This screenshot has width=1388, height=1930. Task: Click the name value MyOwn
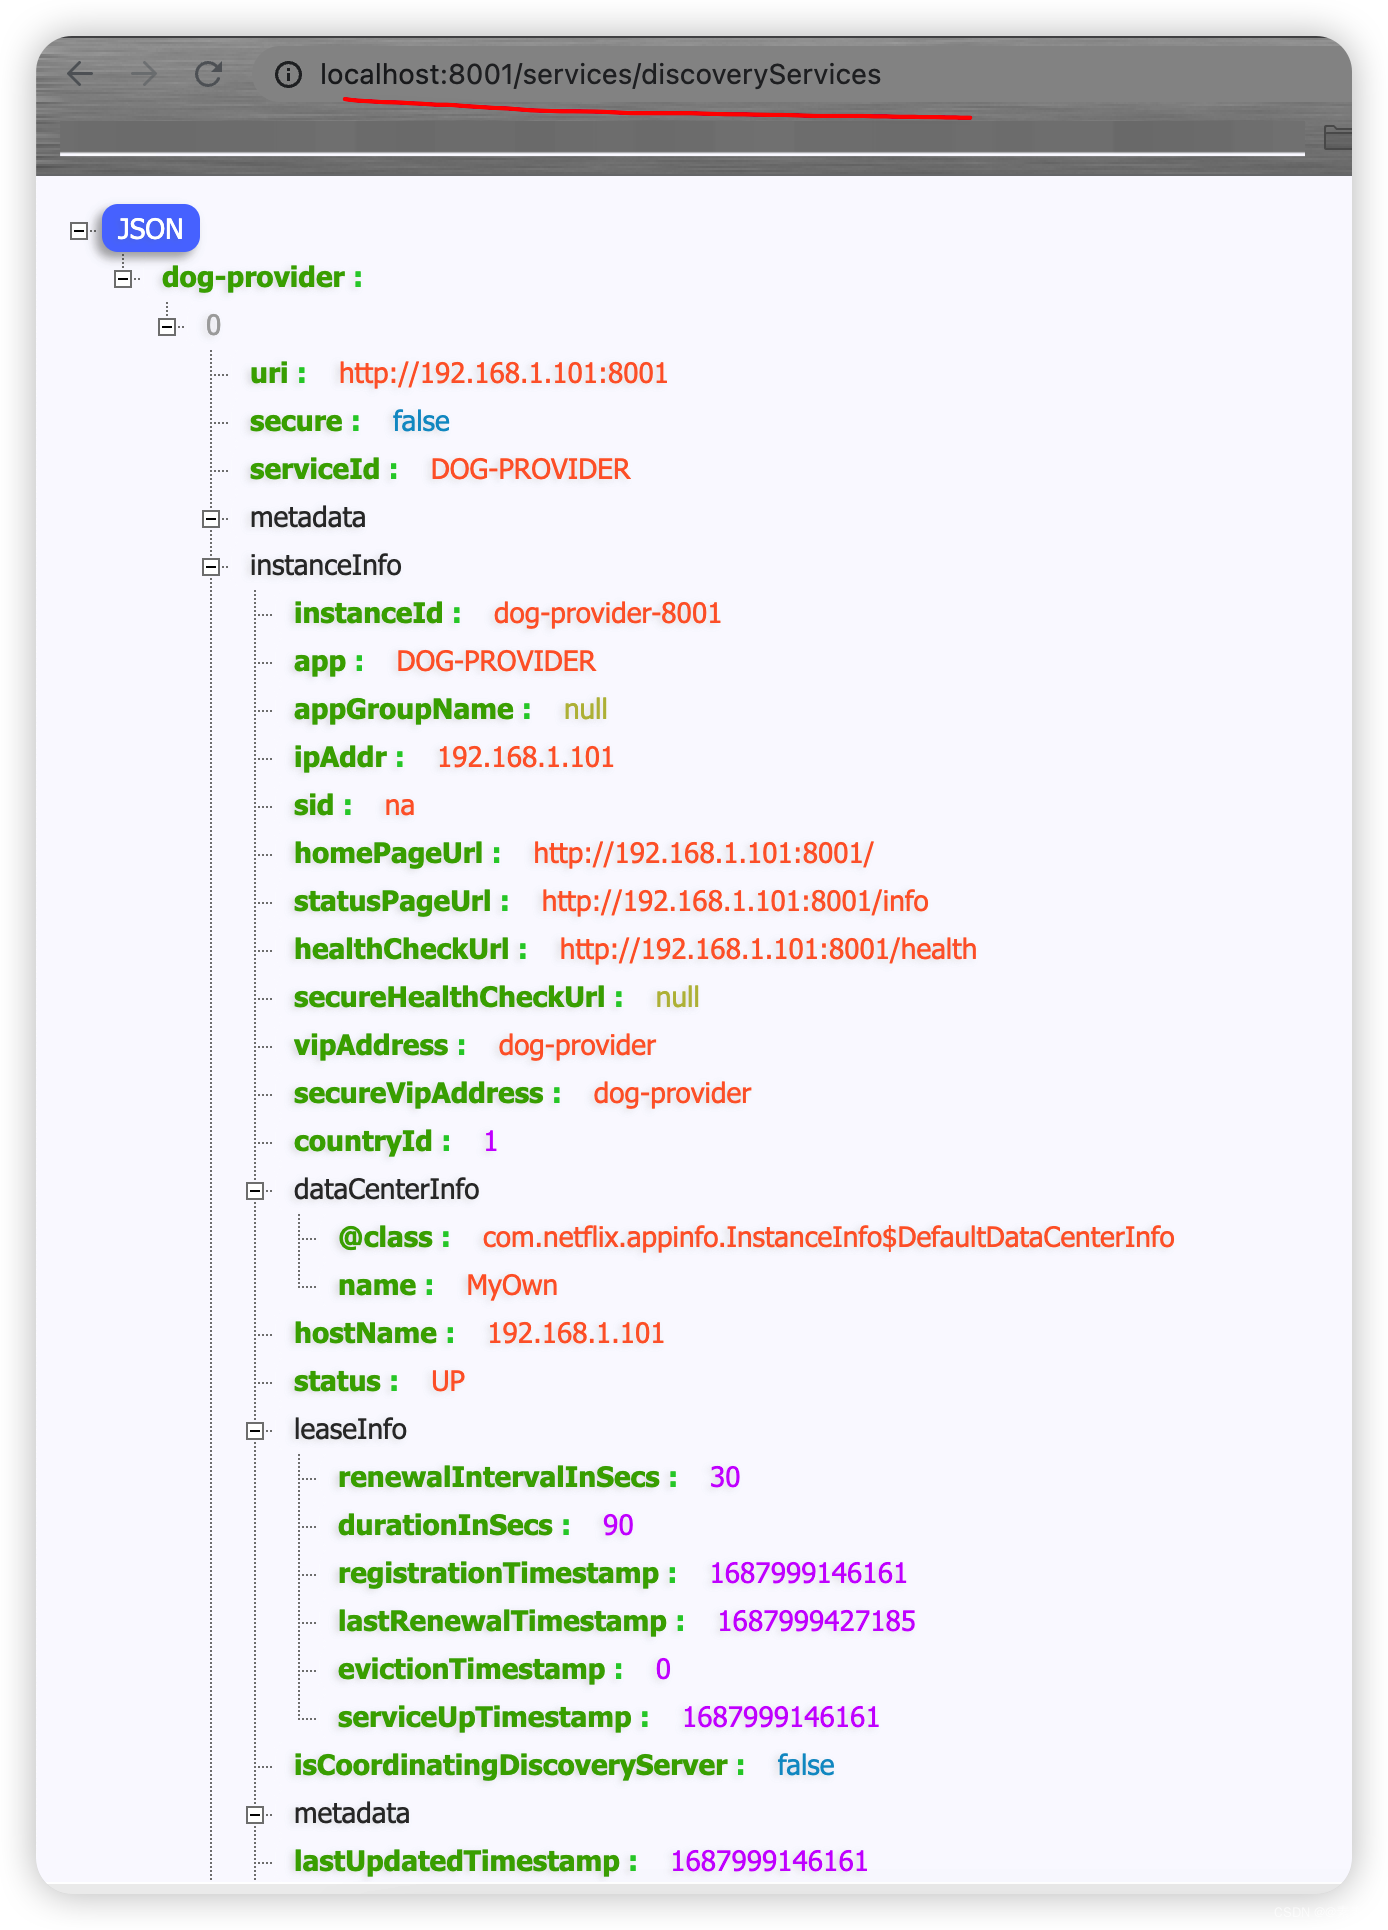(x=512, y=1285)
